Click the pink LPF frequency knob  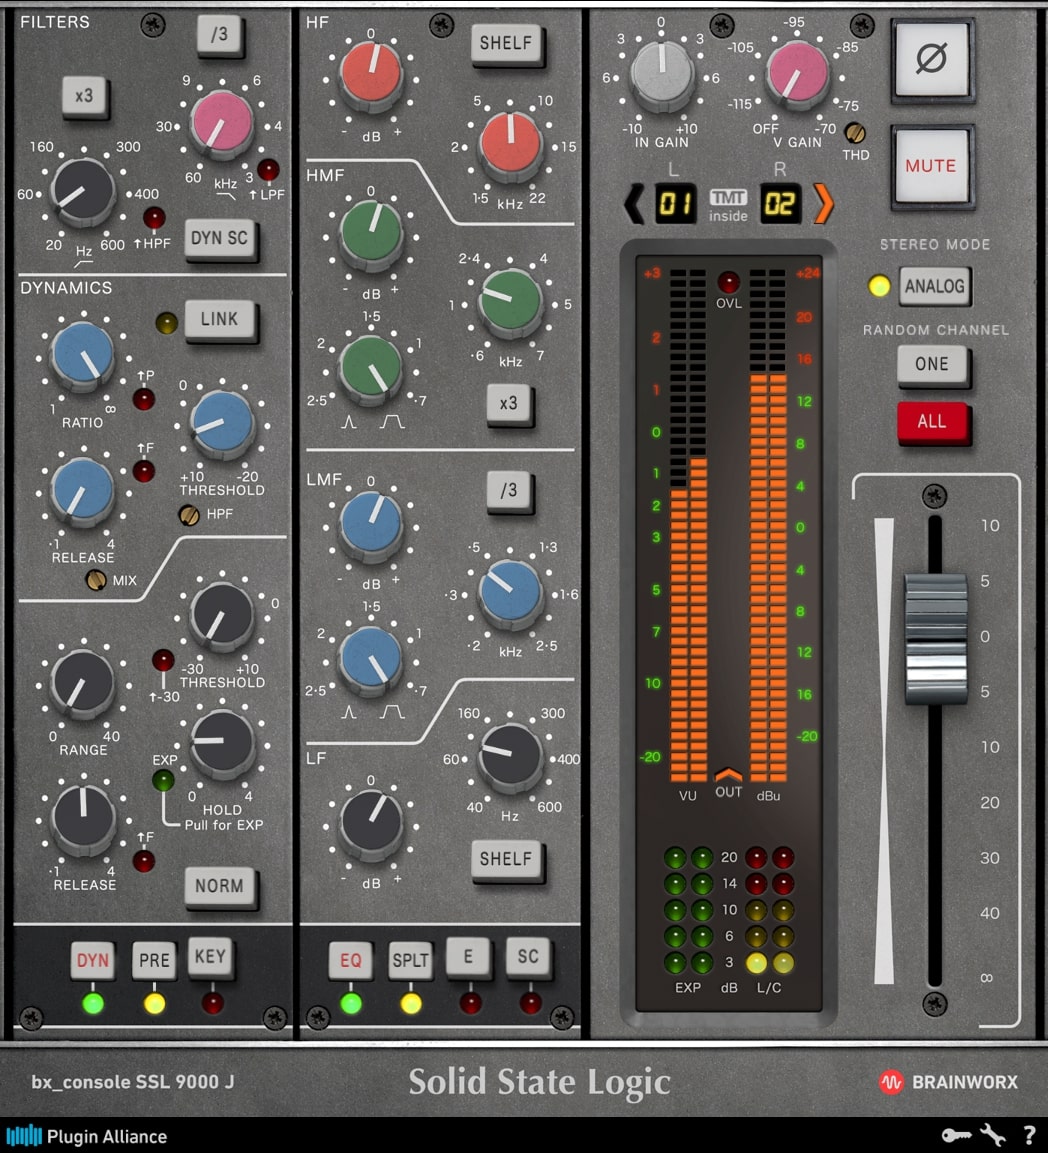point(221,124)
